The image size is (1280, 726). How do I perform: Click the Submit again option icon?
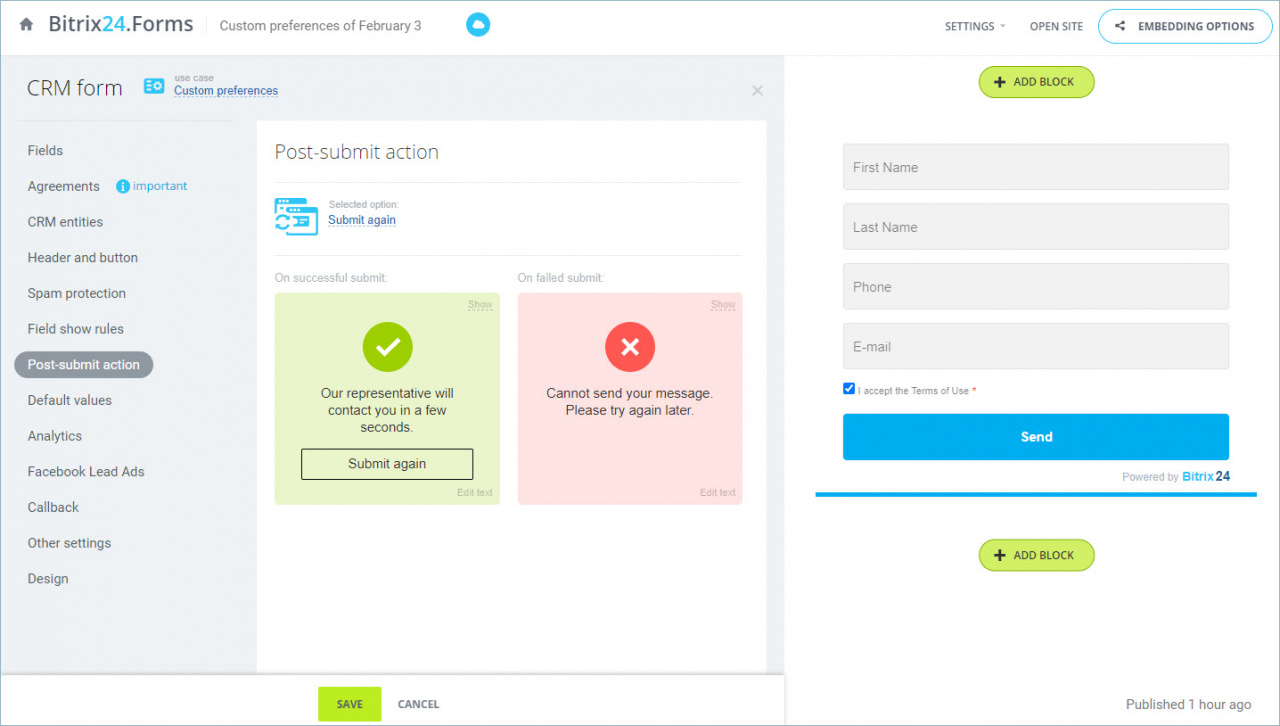(x=296, y=216)
